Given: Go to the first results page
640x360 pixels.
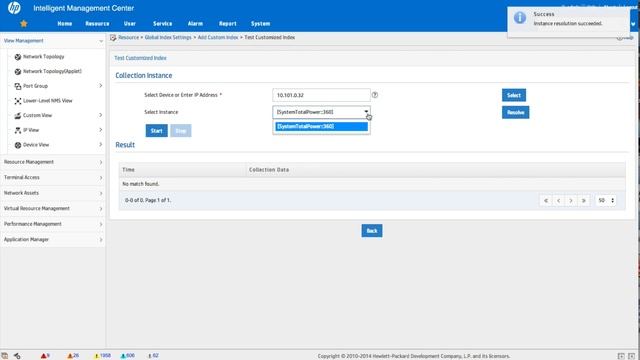Looking at the screenshot, I should tap(546, 200).
